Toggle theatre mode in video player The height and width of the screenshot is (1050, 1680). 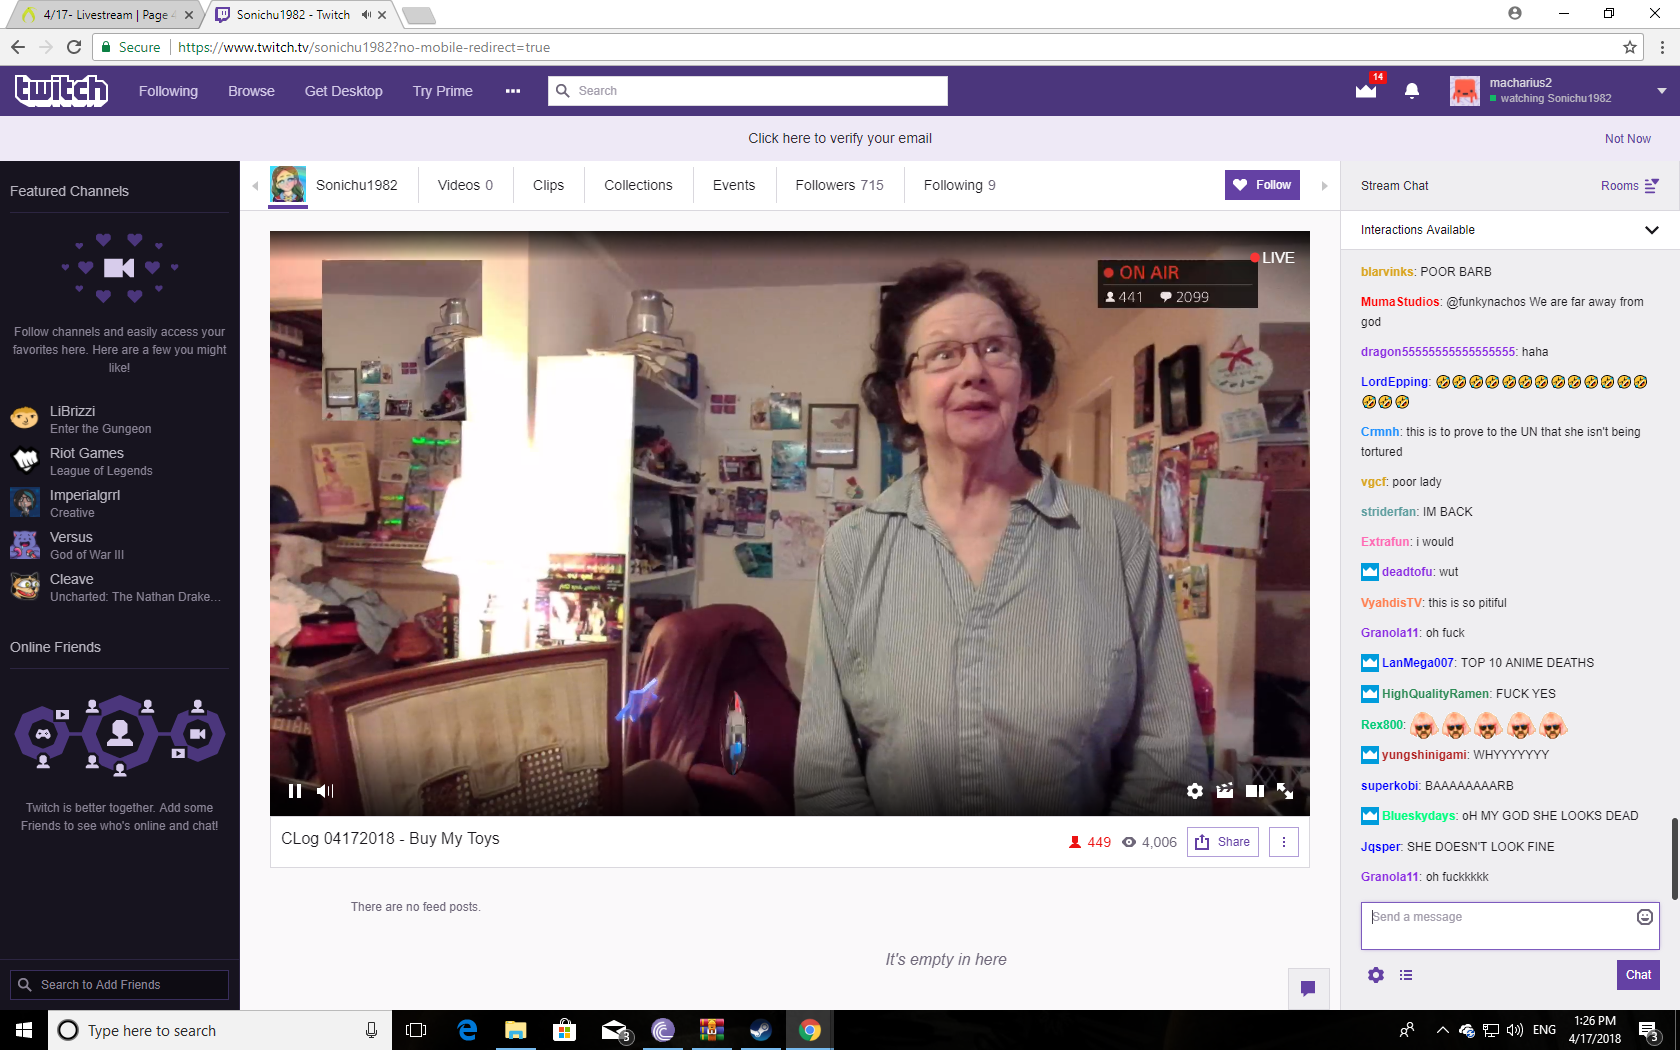(x=1255, y=791)
